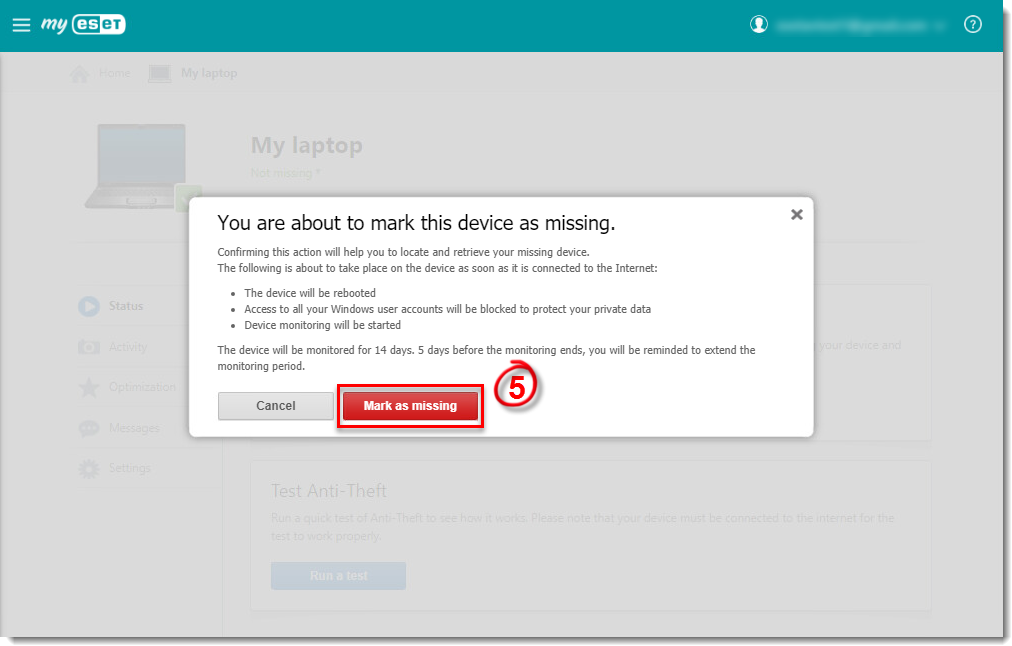
Task: Open the hamburger menu icon
Action: (21, 25)
